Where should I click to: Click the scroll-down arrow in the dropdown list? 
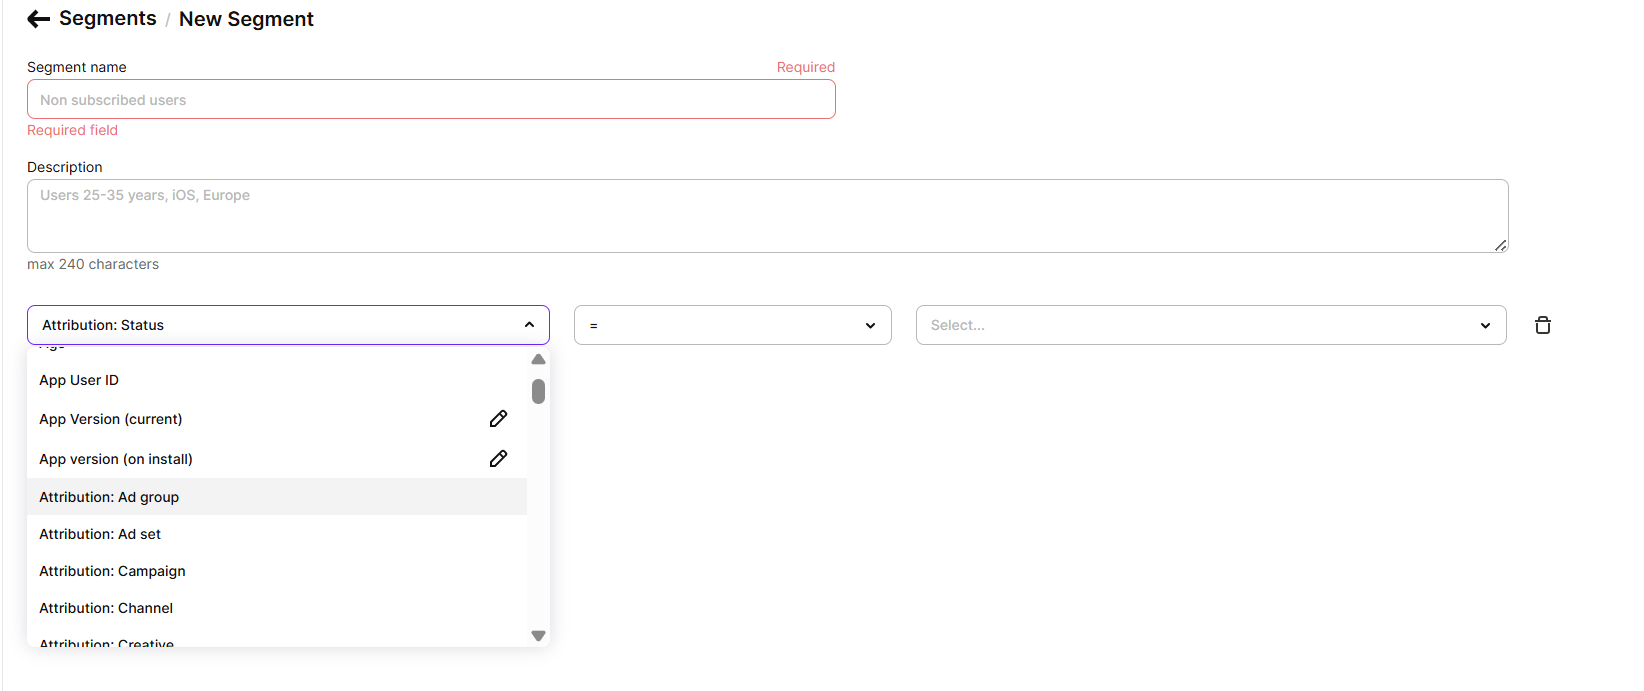tap(538, 636)
